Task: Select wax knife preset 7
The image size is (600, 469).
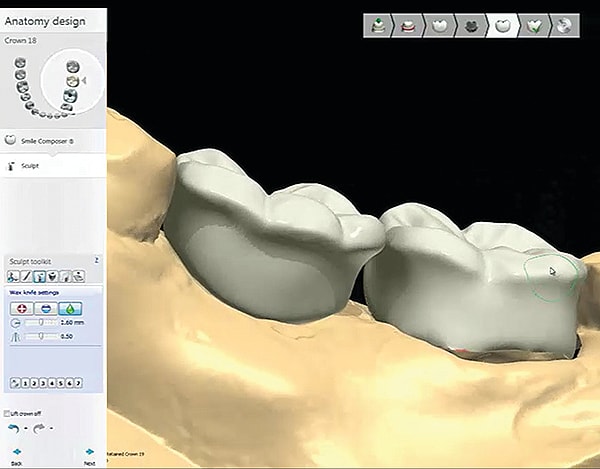Action: point(78,383)
